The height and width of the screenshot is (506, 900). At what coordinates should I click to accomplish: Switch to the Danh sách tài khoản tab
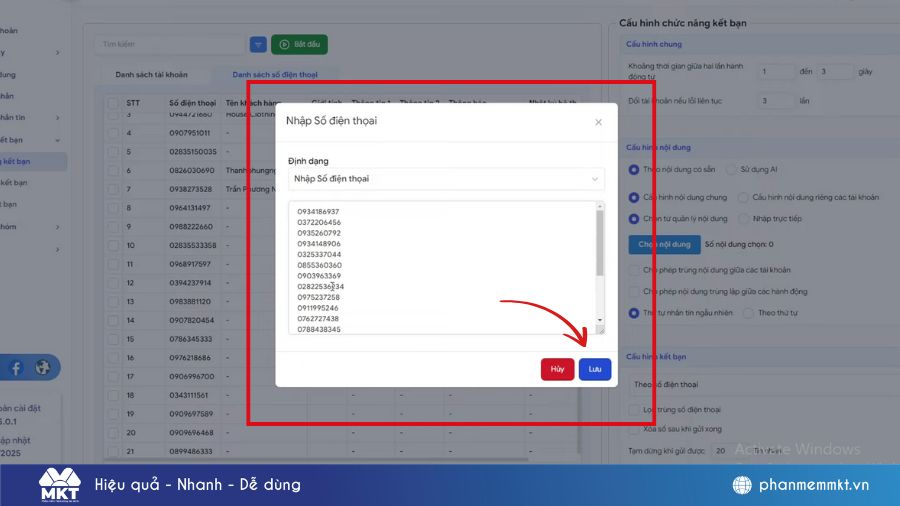(x=151, y=75)
